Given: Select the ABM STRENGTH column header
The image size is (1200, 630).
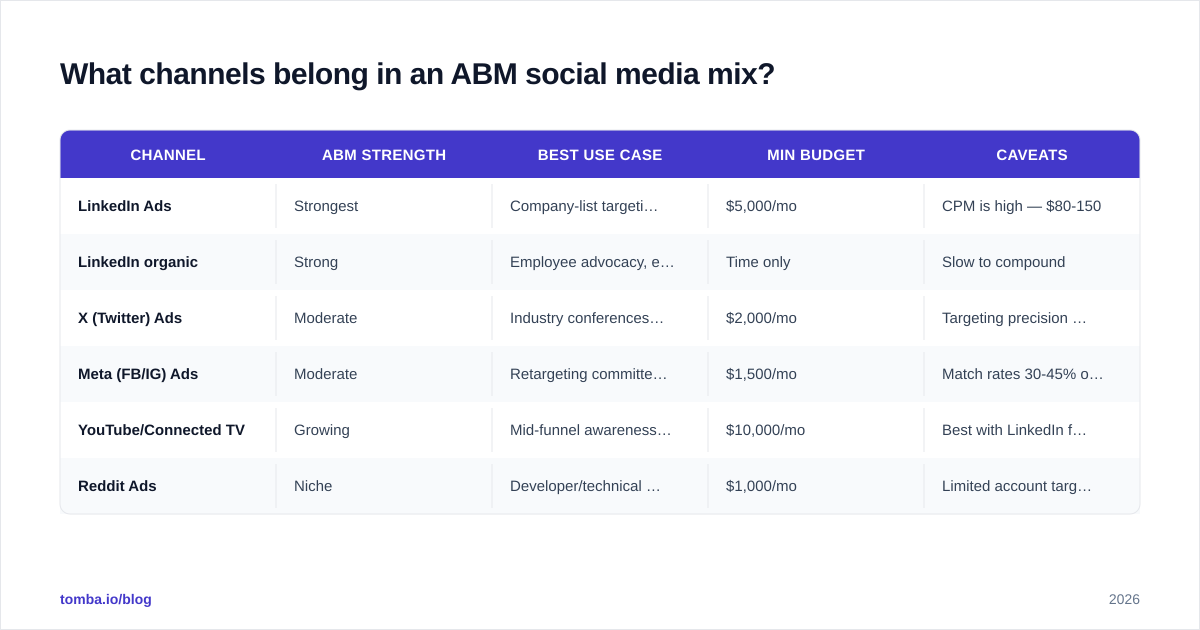Looking at the screenshot, I should click(384, 155).
